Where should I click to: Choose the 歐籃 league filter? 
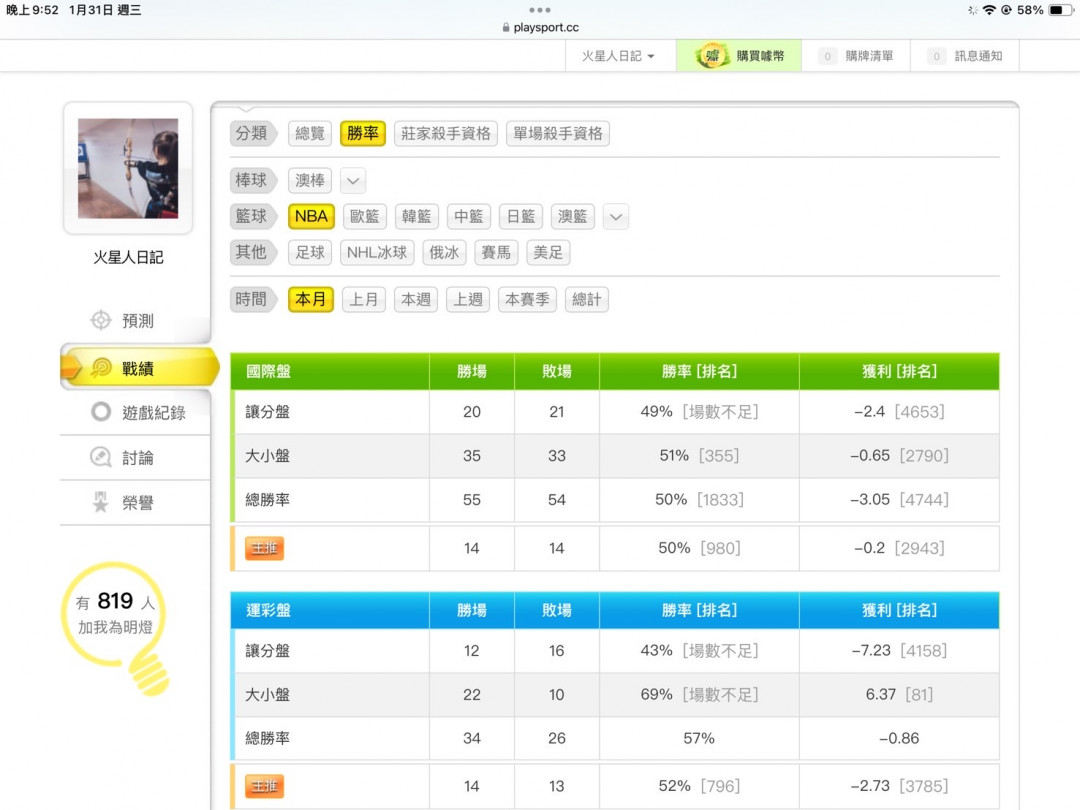364,216
